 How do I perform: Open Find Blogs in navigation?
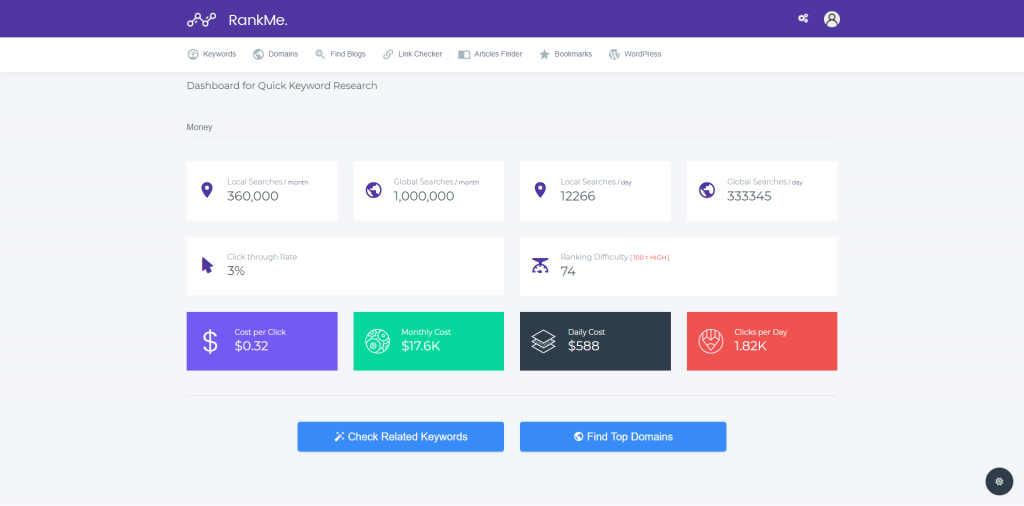[x=340, y=54]
